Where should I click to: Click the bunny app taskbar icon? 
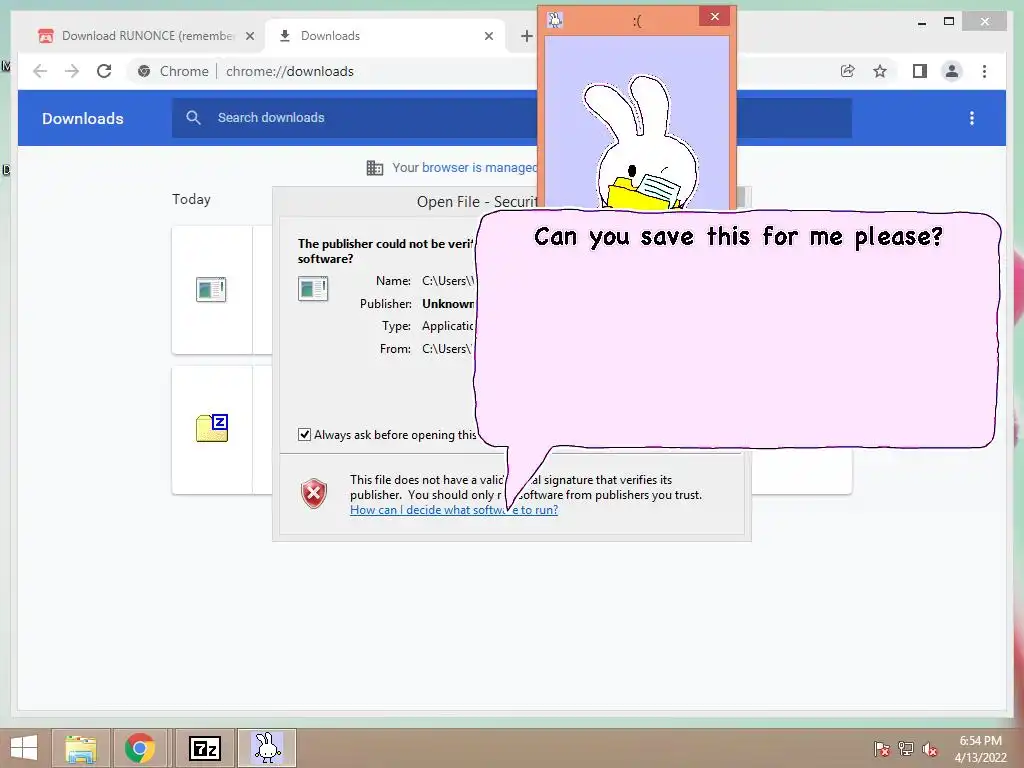pyautogui.click(x=267, y=748)
